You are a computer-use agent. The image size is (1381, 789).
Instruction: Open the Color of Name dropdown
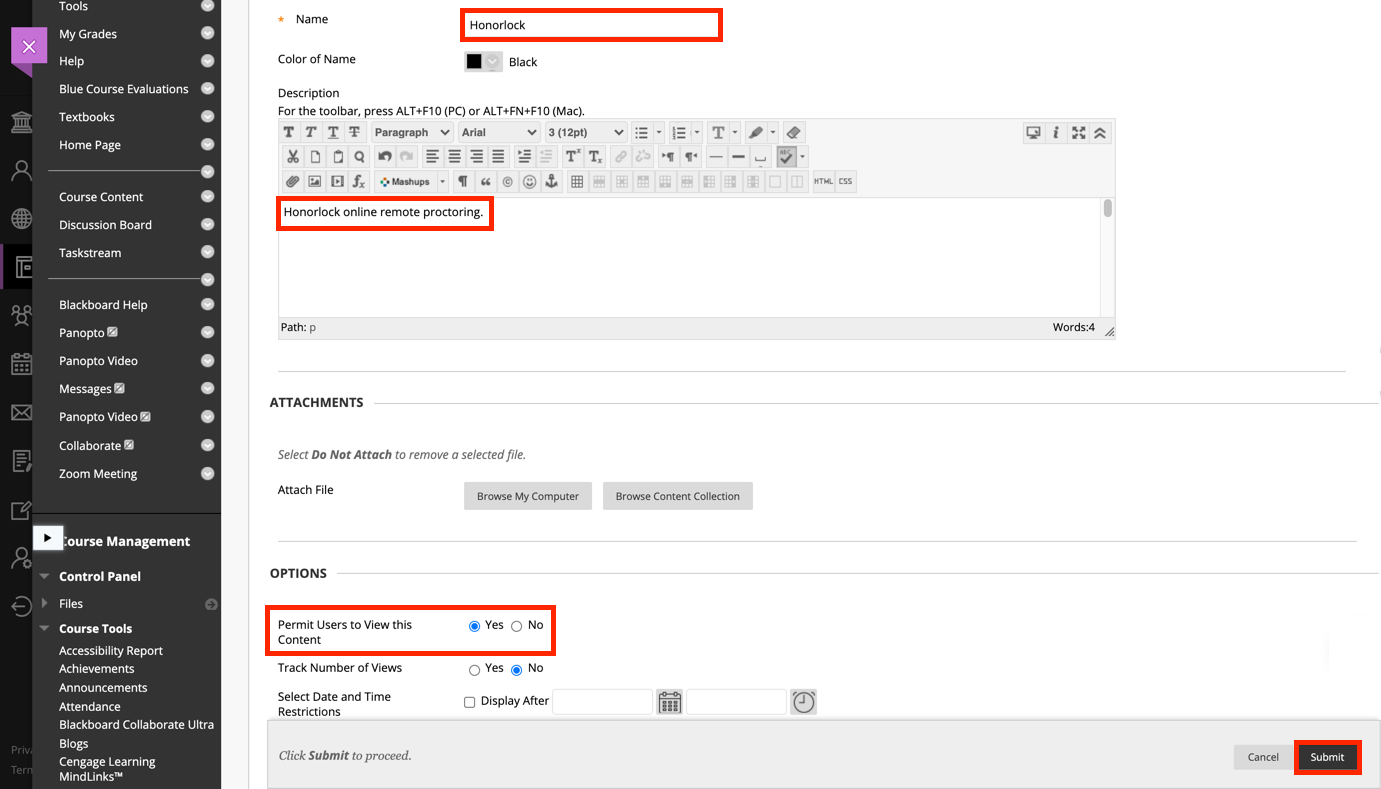tap(483, 62)
